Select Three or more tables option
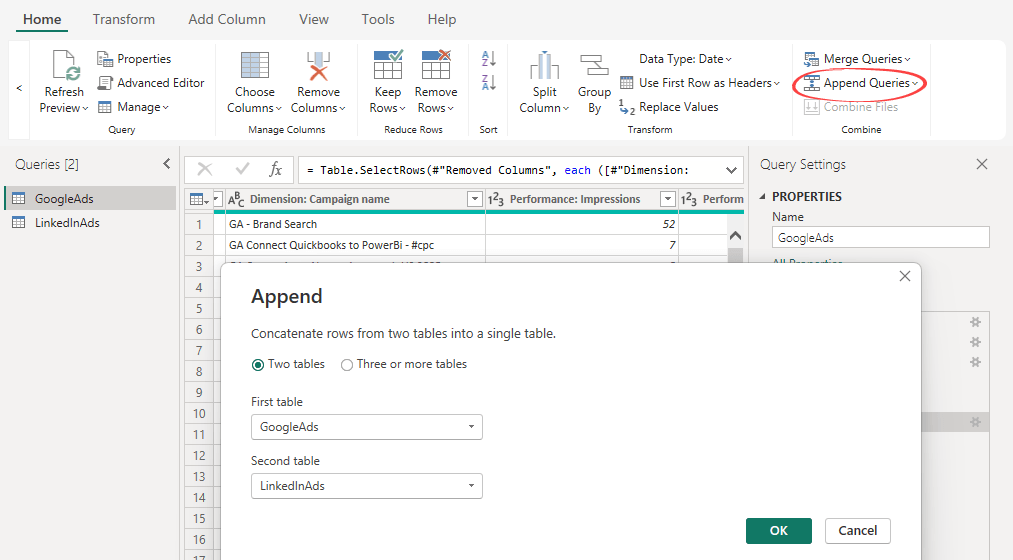The width and height of the screenshot is (1013, 560). click(x=404, y=364)
